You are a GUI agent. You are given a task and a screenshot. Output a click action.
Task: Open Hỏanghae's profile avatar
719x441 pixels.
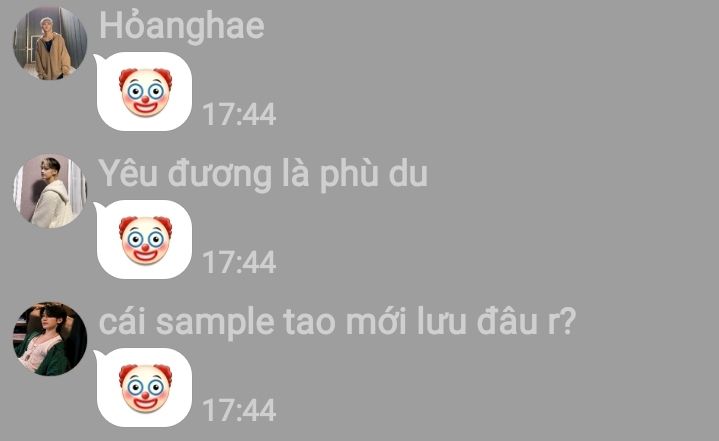click(50, 43)
